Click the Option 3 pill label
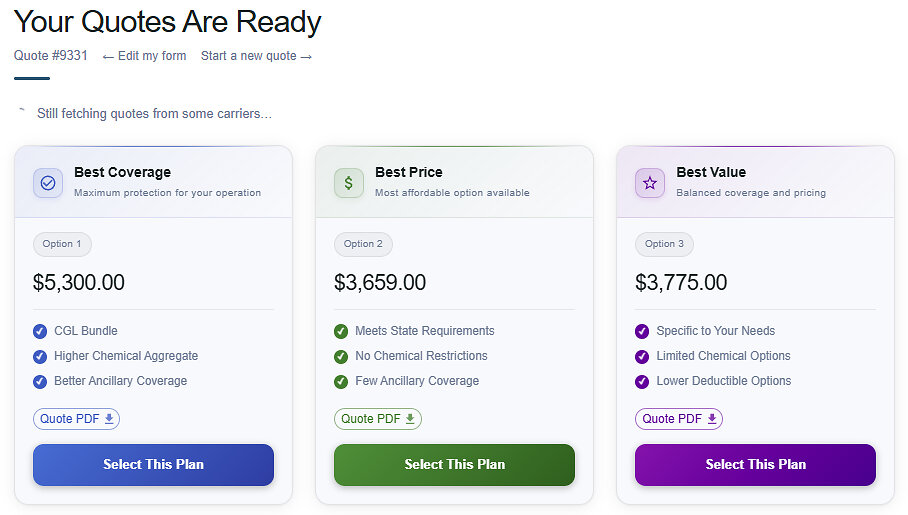Image resolution: width=908 pixels, height=515 pixels. pos(664,244)
